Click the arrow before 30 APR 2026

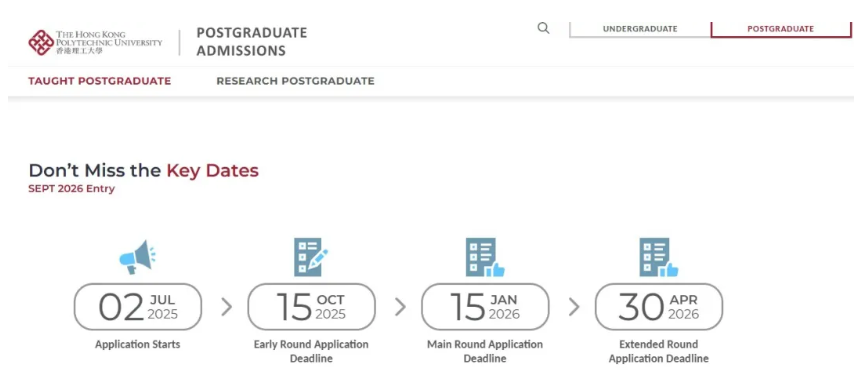(574, 307)
